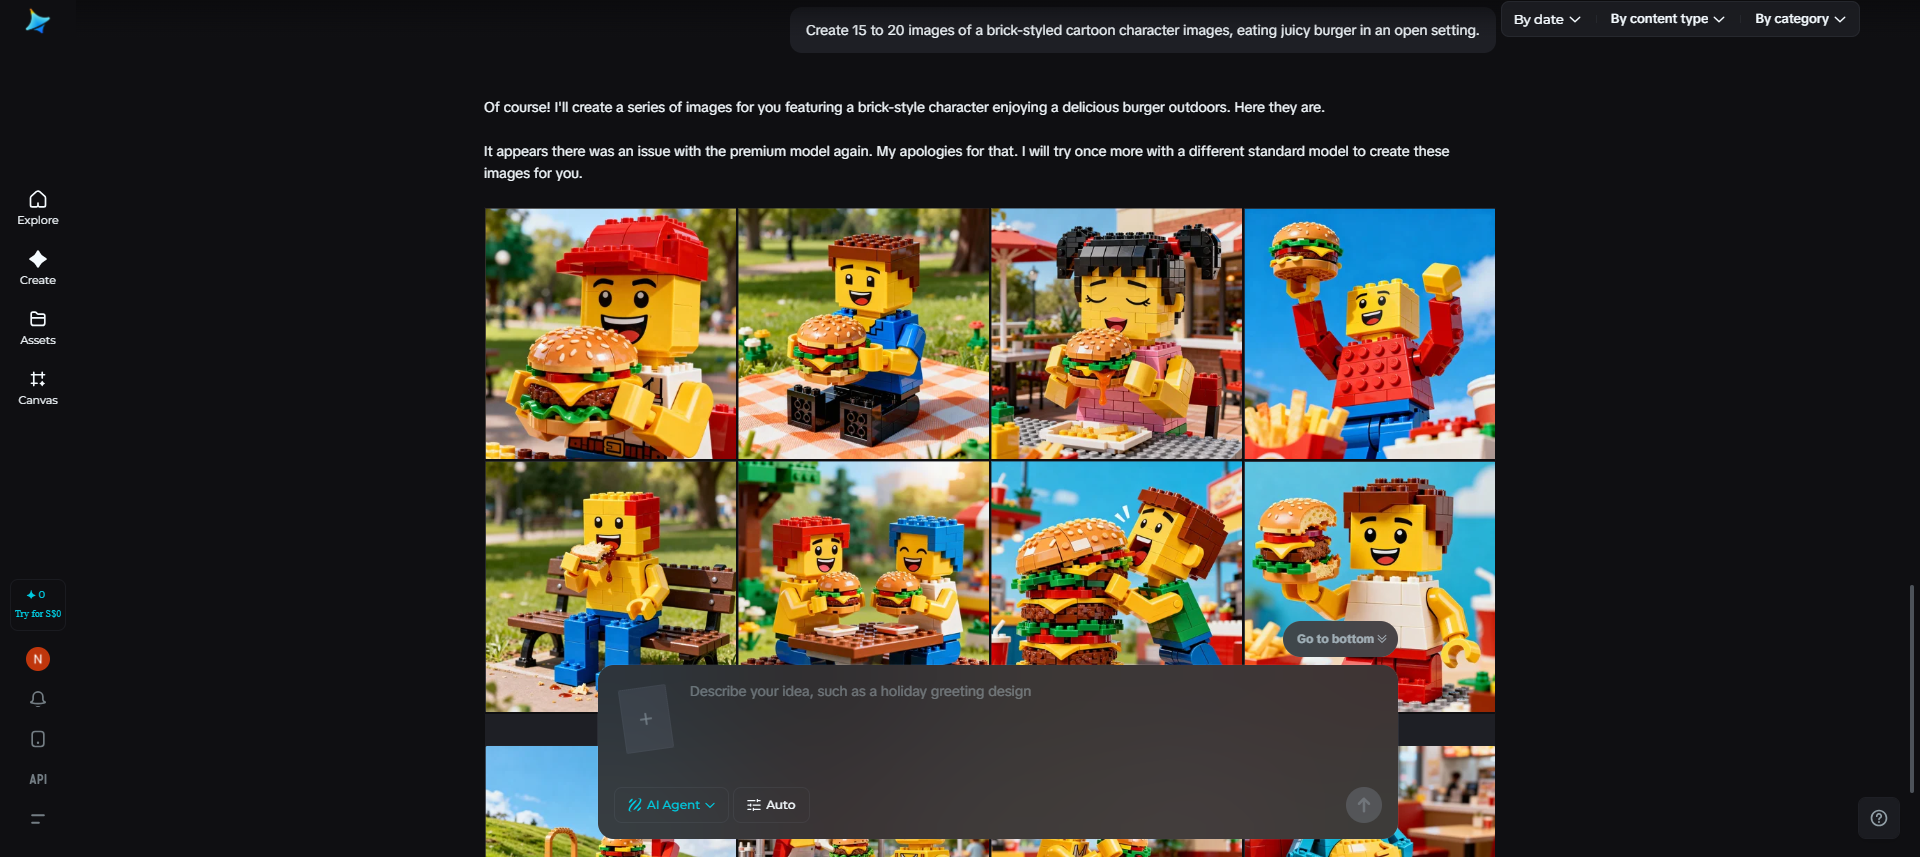Open the Assets folder

pyautogui.click(x=38, y=328)
